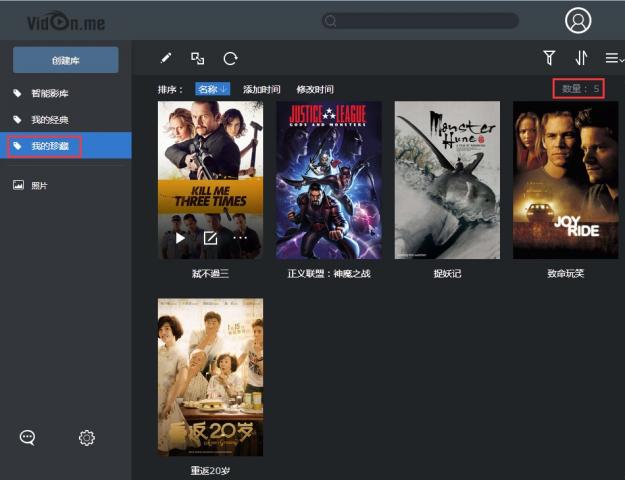Focus the top search field
625x480 pixels.
click(x=420, y=20)
